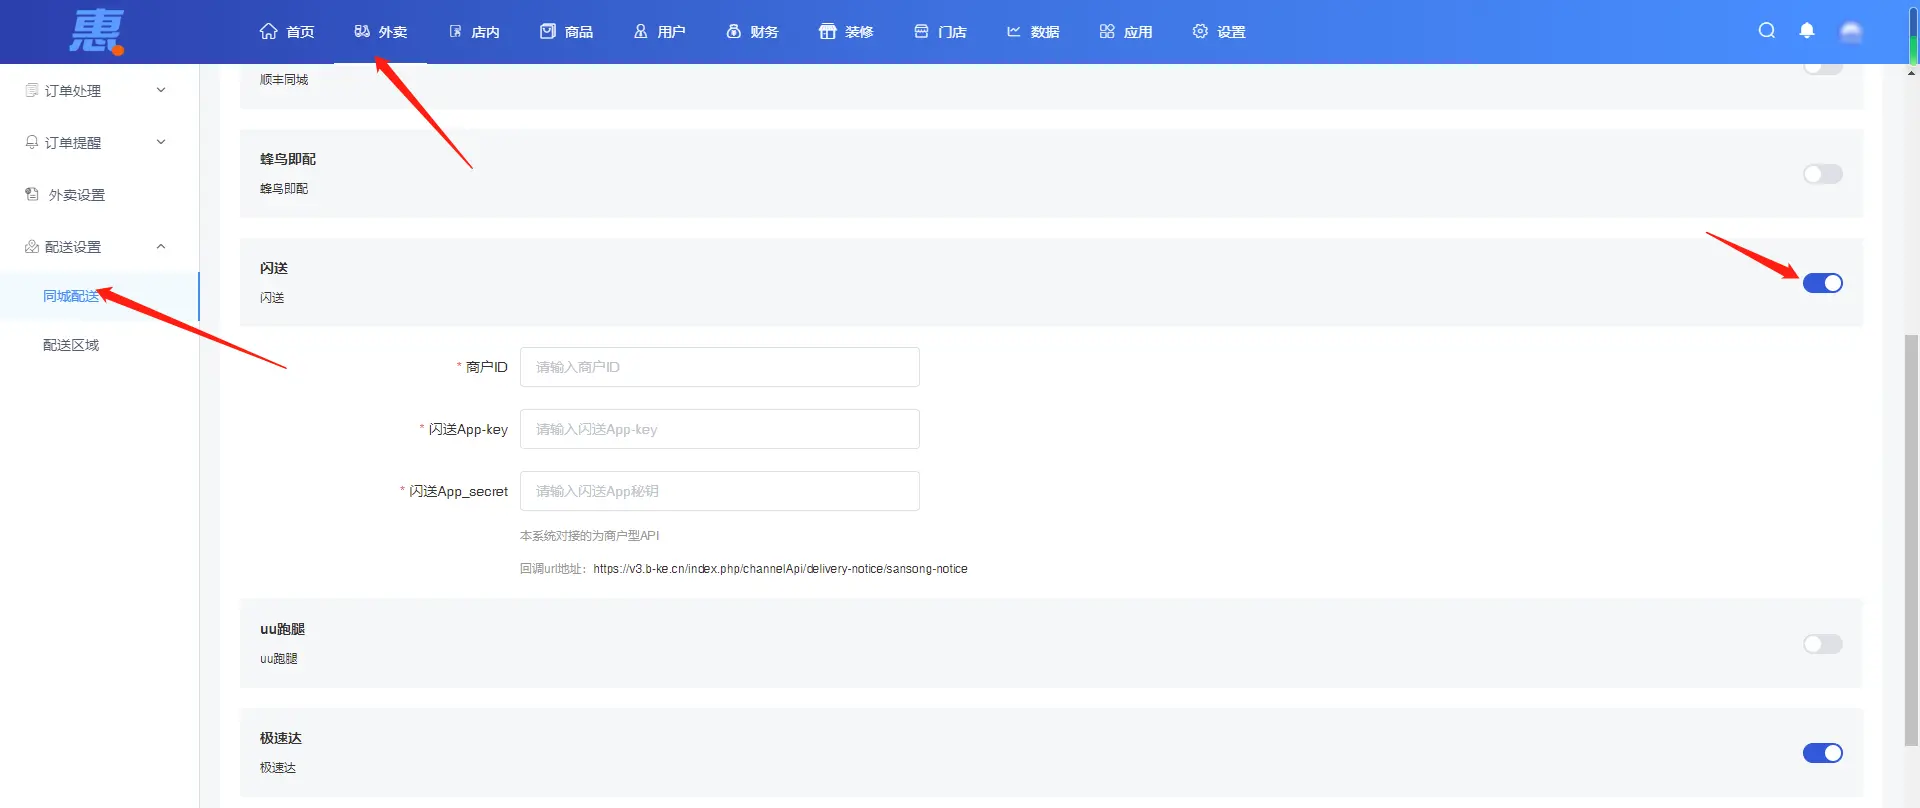Open the 设置 menu
This screenshot has height=808, width=1920.
click(1231, 32)
